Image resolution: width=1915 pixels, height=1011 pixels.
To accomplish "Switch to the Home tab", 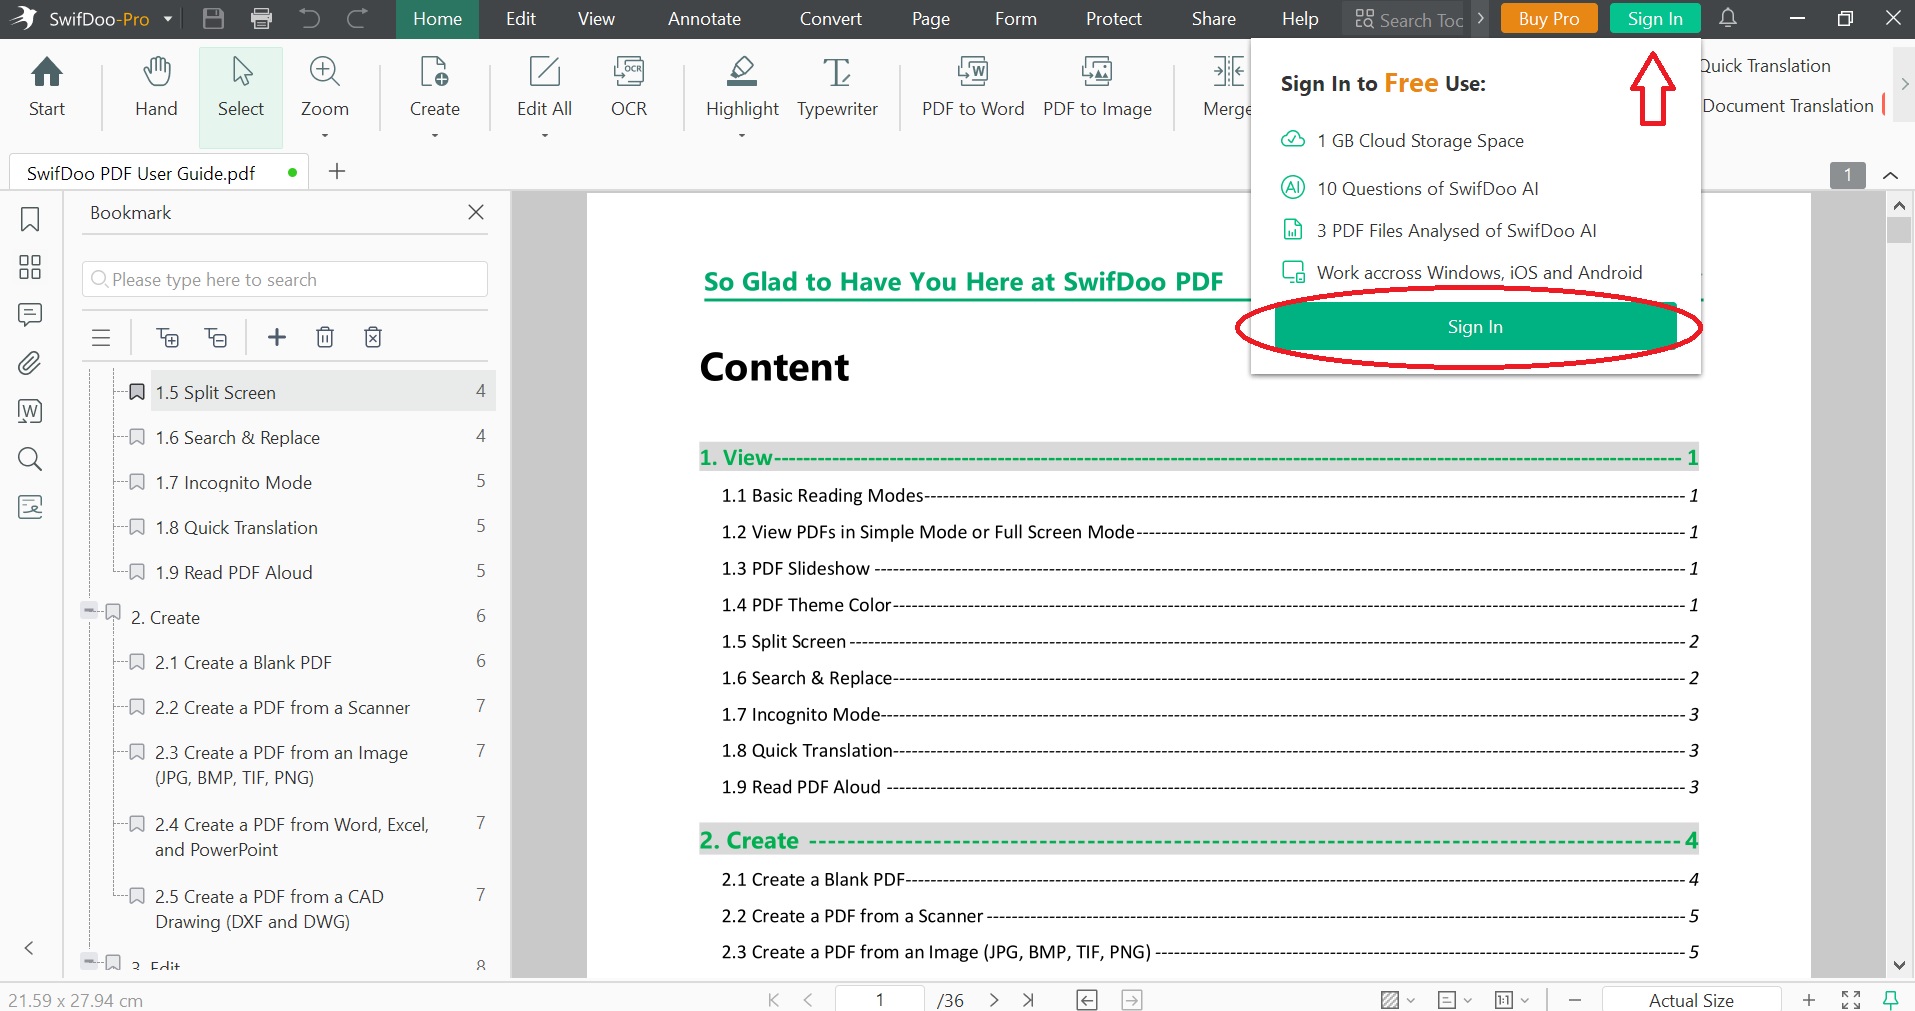I will coord(438,19).
